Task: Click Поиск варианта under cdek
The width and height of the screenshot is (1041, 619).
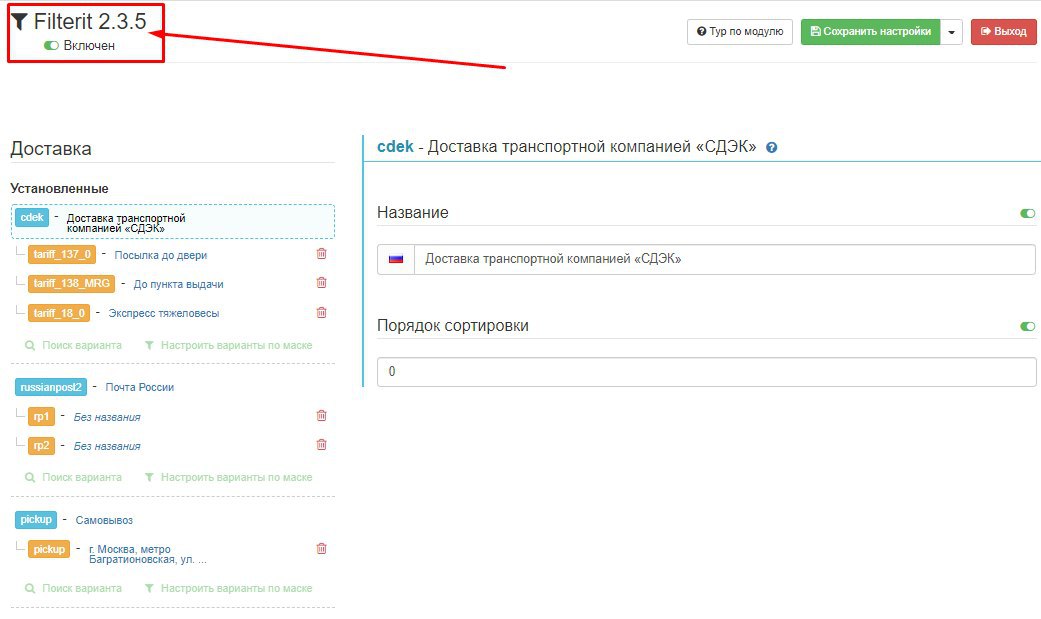Action: click(x=73, y=345)
